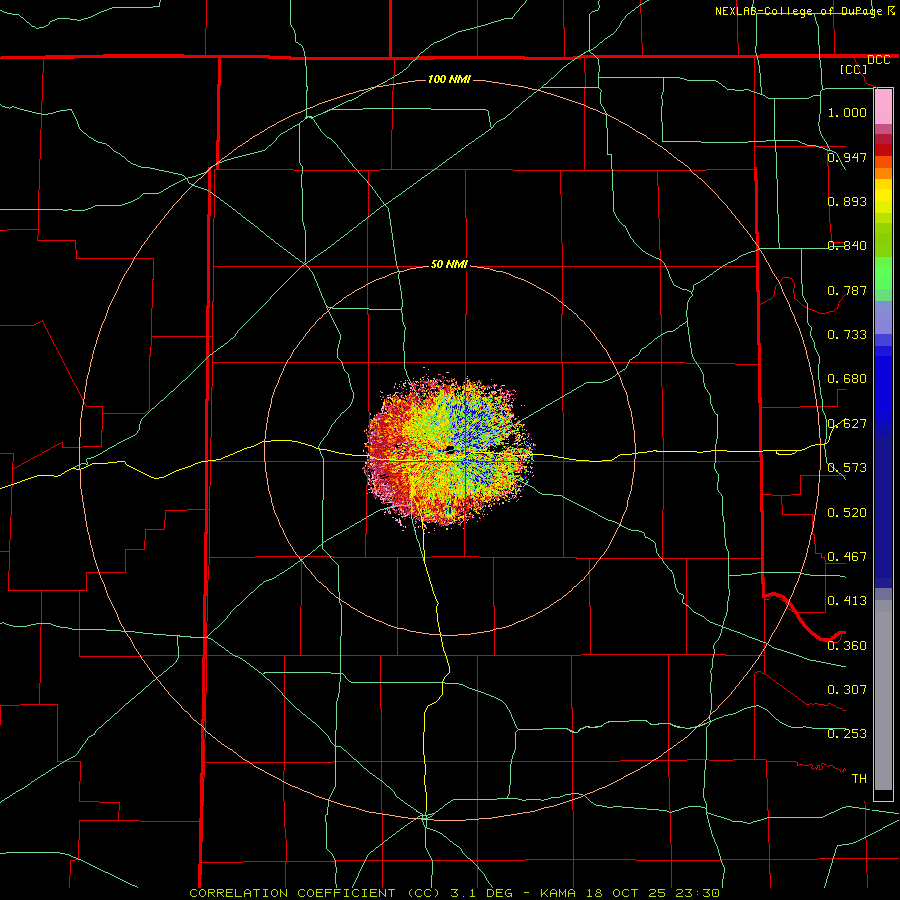Select the 0.627 legend value
This screenshot has height=900, width=900.
847,423
